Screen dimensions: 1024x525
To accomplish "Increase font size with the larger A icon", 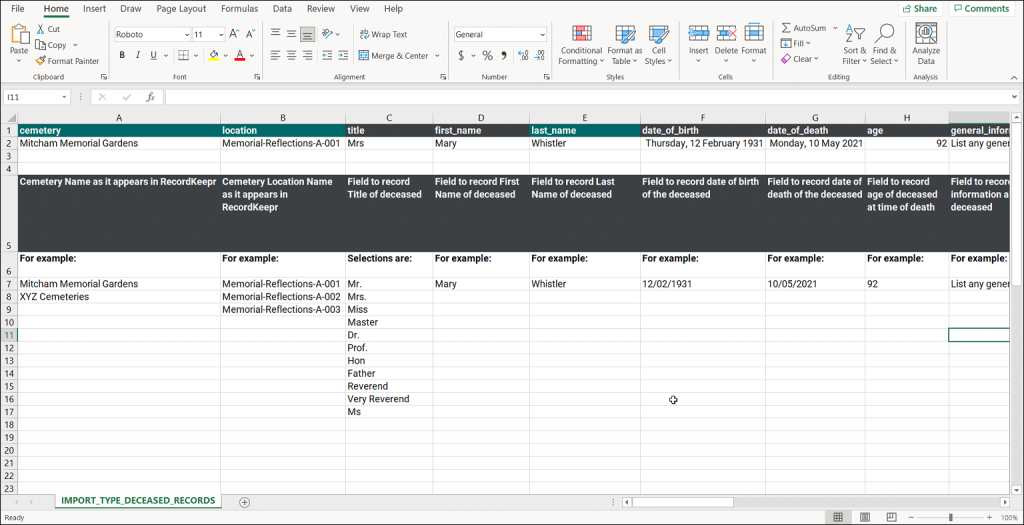I will pos(234,35).
